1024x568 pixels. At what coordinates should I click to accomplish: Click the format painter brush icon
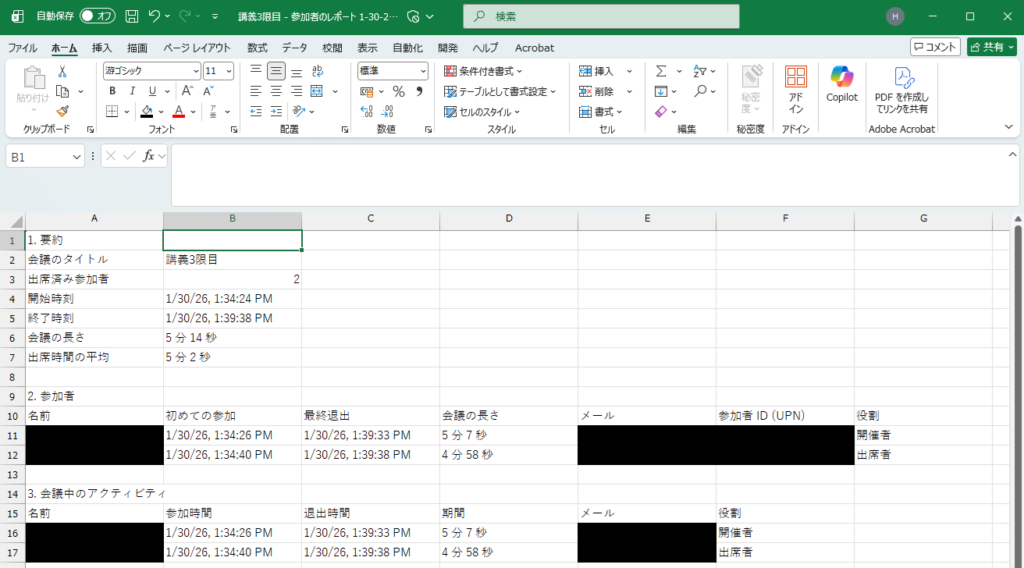point(62,111)
